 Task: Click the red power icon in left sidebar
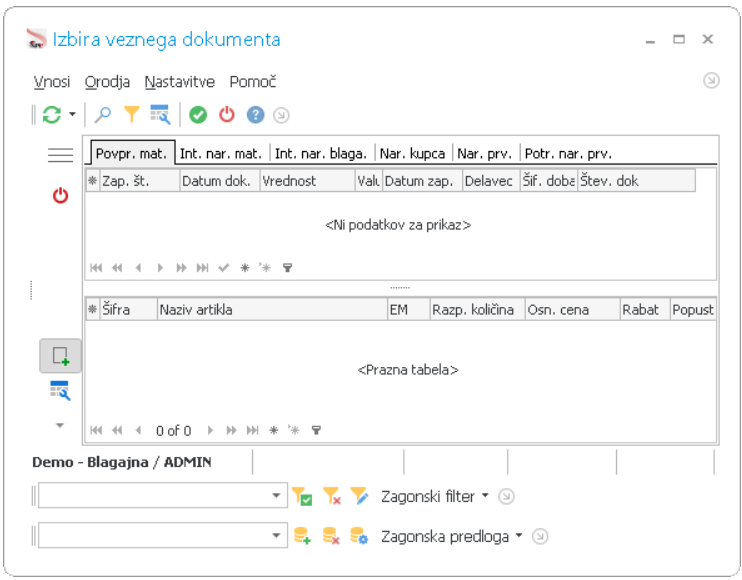pyautogui.click(x=61, y=195)
